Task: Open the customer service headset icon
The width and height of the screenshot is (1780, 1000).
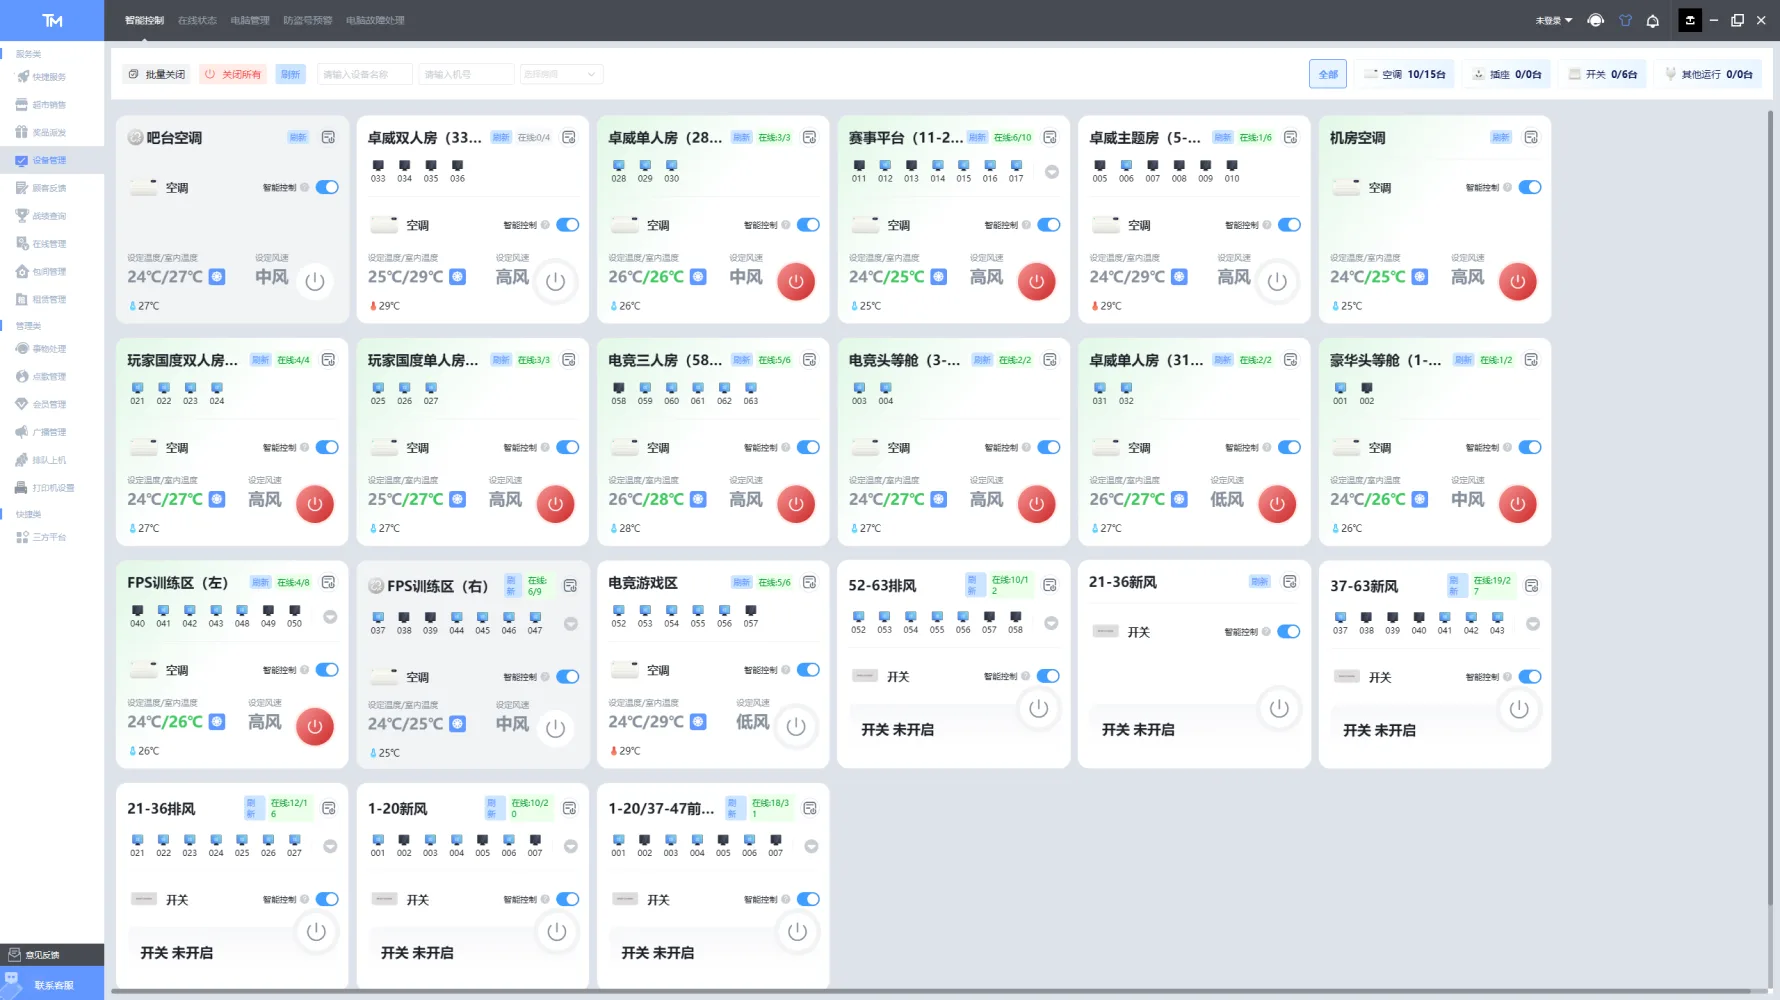Action: pyautogui.click(x=1596, y=20)
